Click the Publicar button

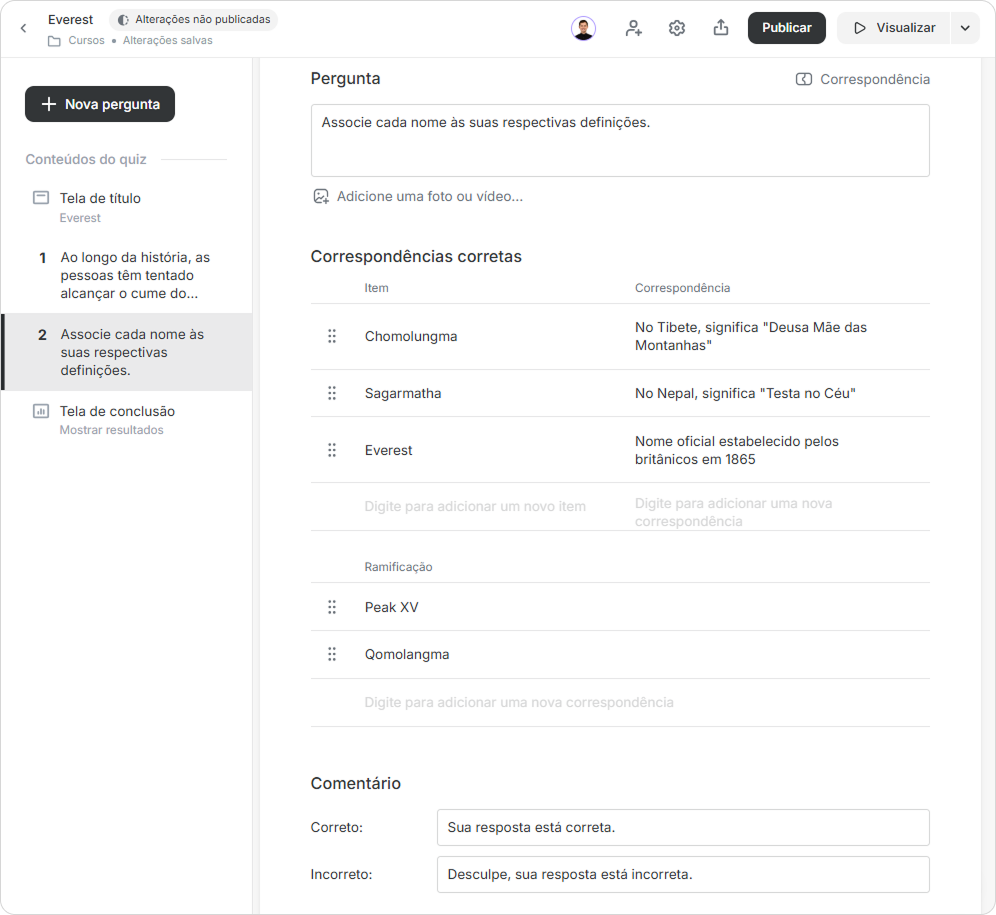point(786,28)
